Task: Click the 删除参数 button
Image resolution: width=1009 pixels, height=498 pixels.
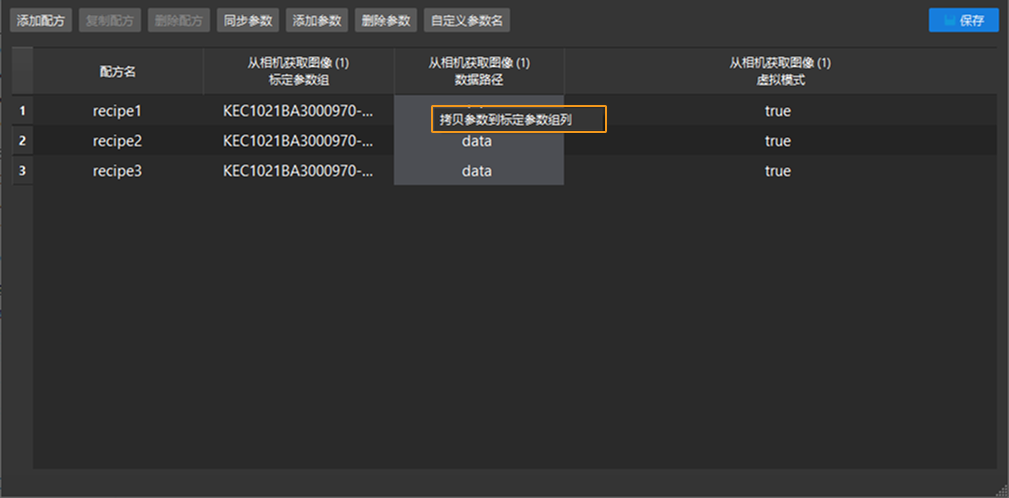Action: tap(385, 21)
